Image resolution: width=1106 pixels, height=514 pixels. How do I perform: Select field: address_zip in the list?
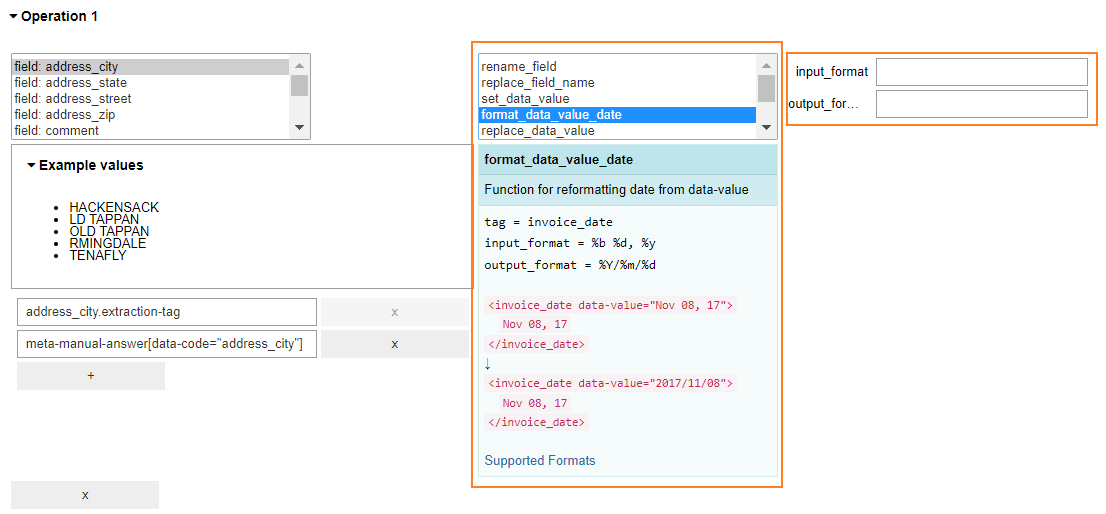point(151,114)
